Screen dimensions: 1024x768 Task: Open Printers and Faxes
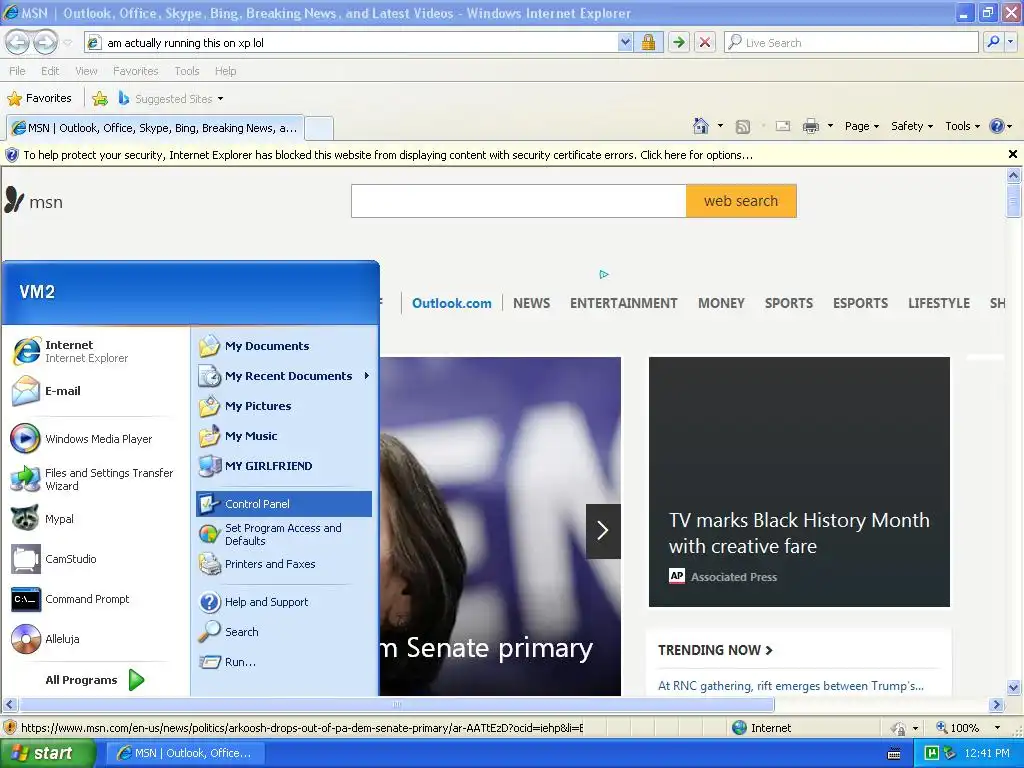pyautogui.click(x=284, y=564)
